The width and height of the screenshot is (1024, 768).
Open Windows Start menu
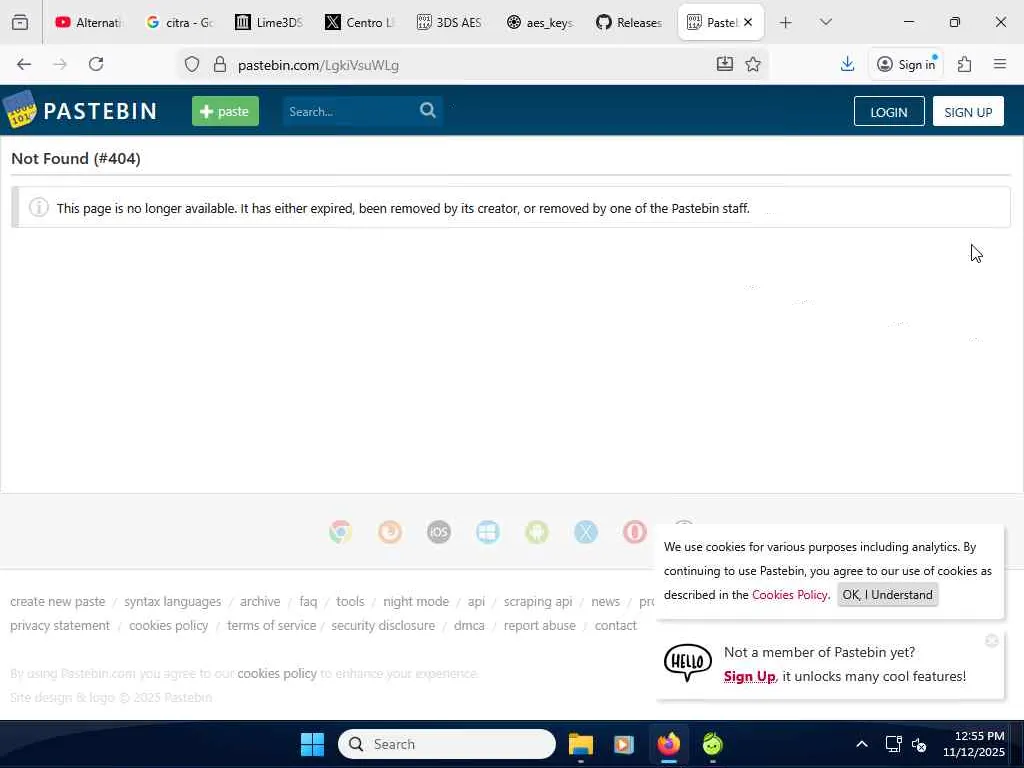point(312,744)
